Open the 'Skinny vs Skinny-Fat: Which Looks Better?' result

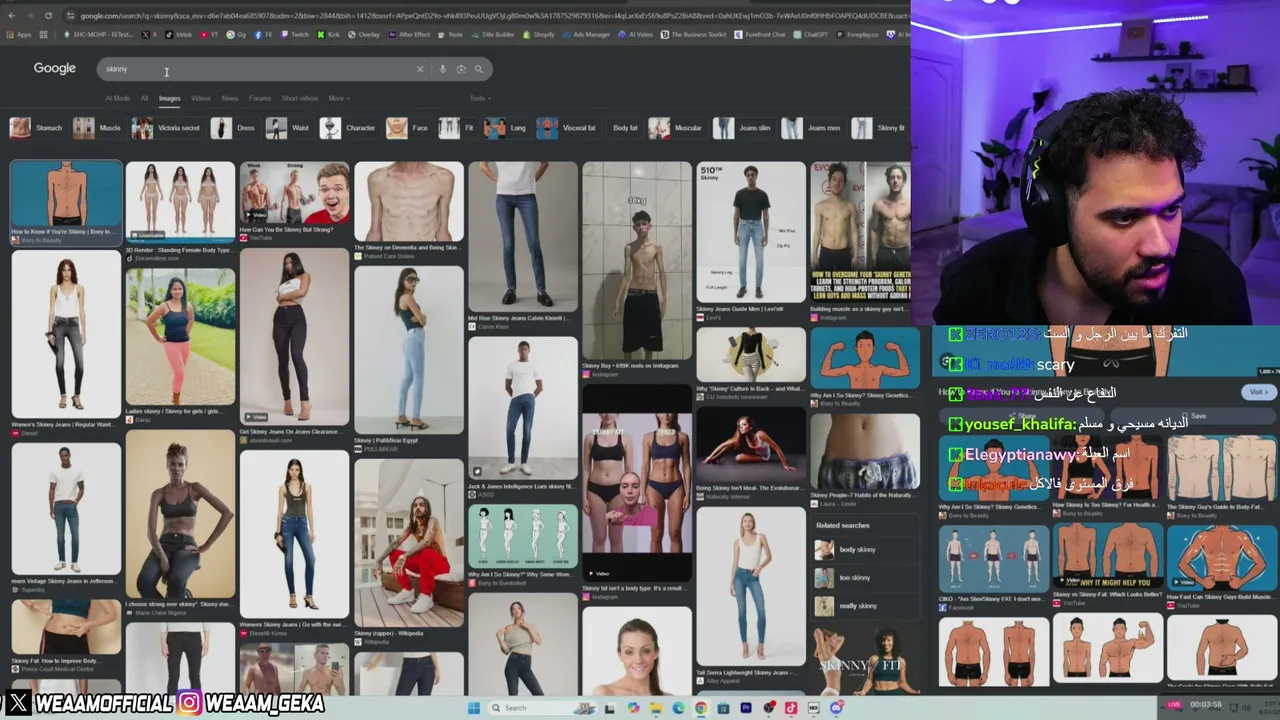click(x=1108, y=565)
